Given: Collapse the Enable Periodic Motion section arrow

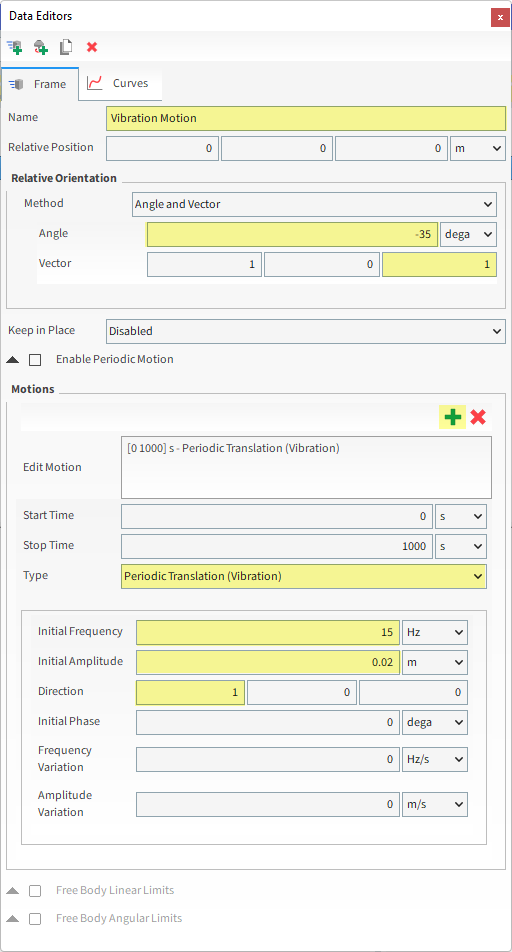Looking at the screenshot, I should point(12,360).
